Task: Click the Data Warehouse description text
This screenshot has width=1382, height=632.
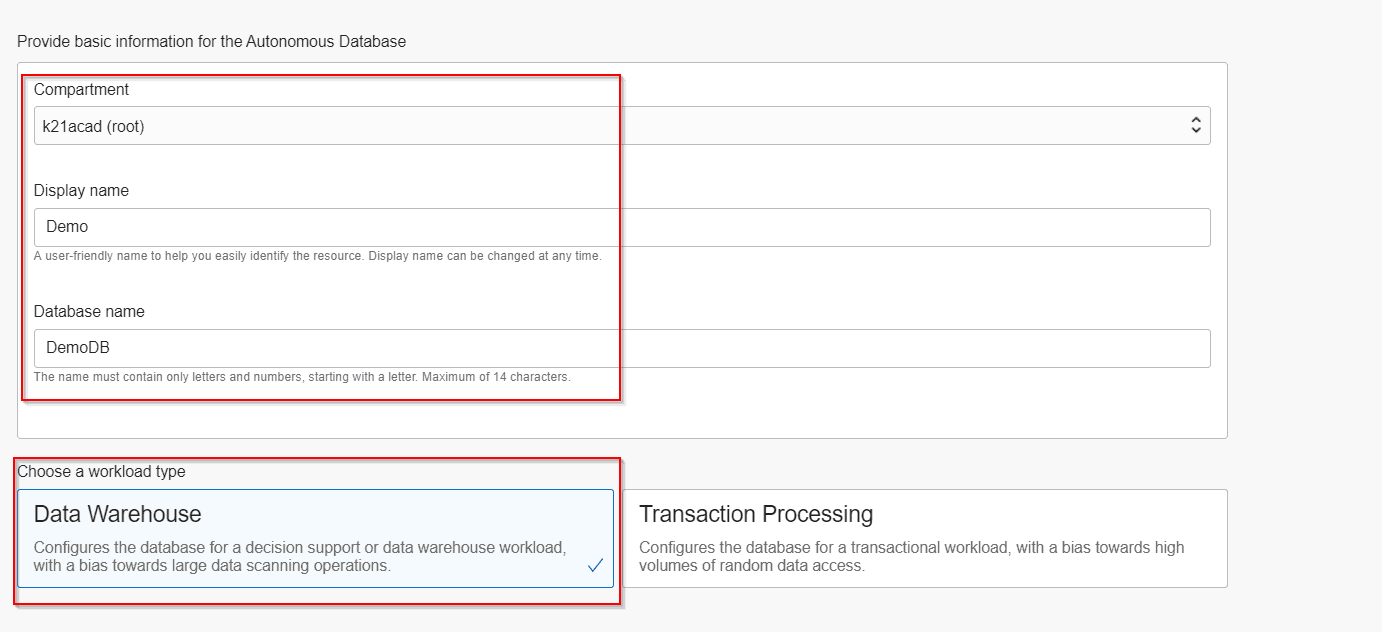Action: pos(300,556)
